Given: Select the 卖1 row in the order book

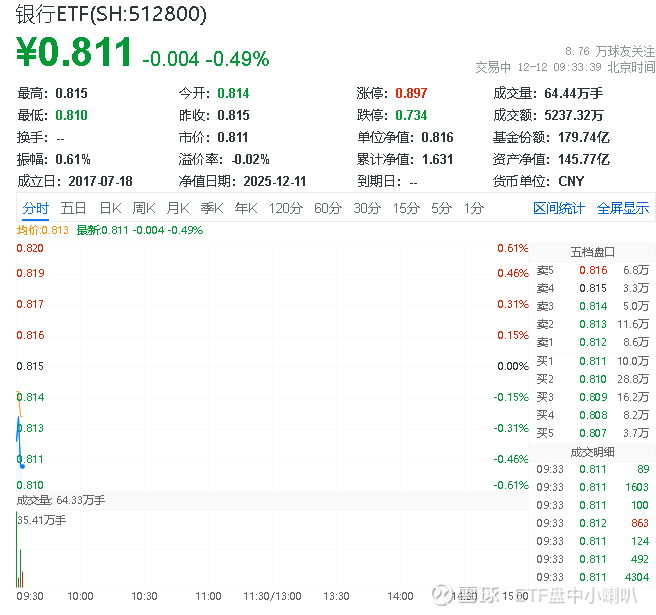Looking at the screenshot, I should click(x=592, y=342).
